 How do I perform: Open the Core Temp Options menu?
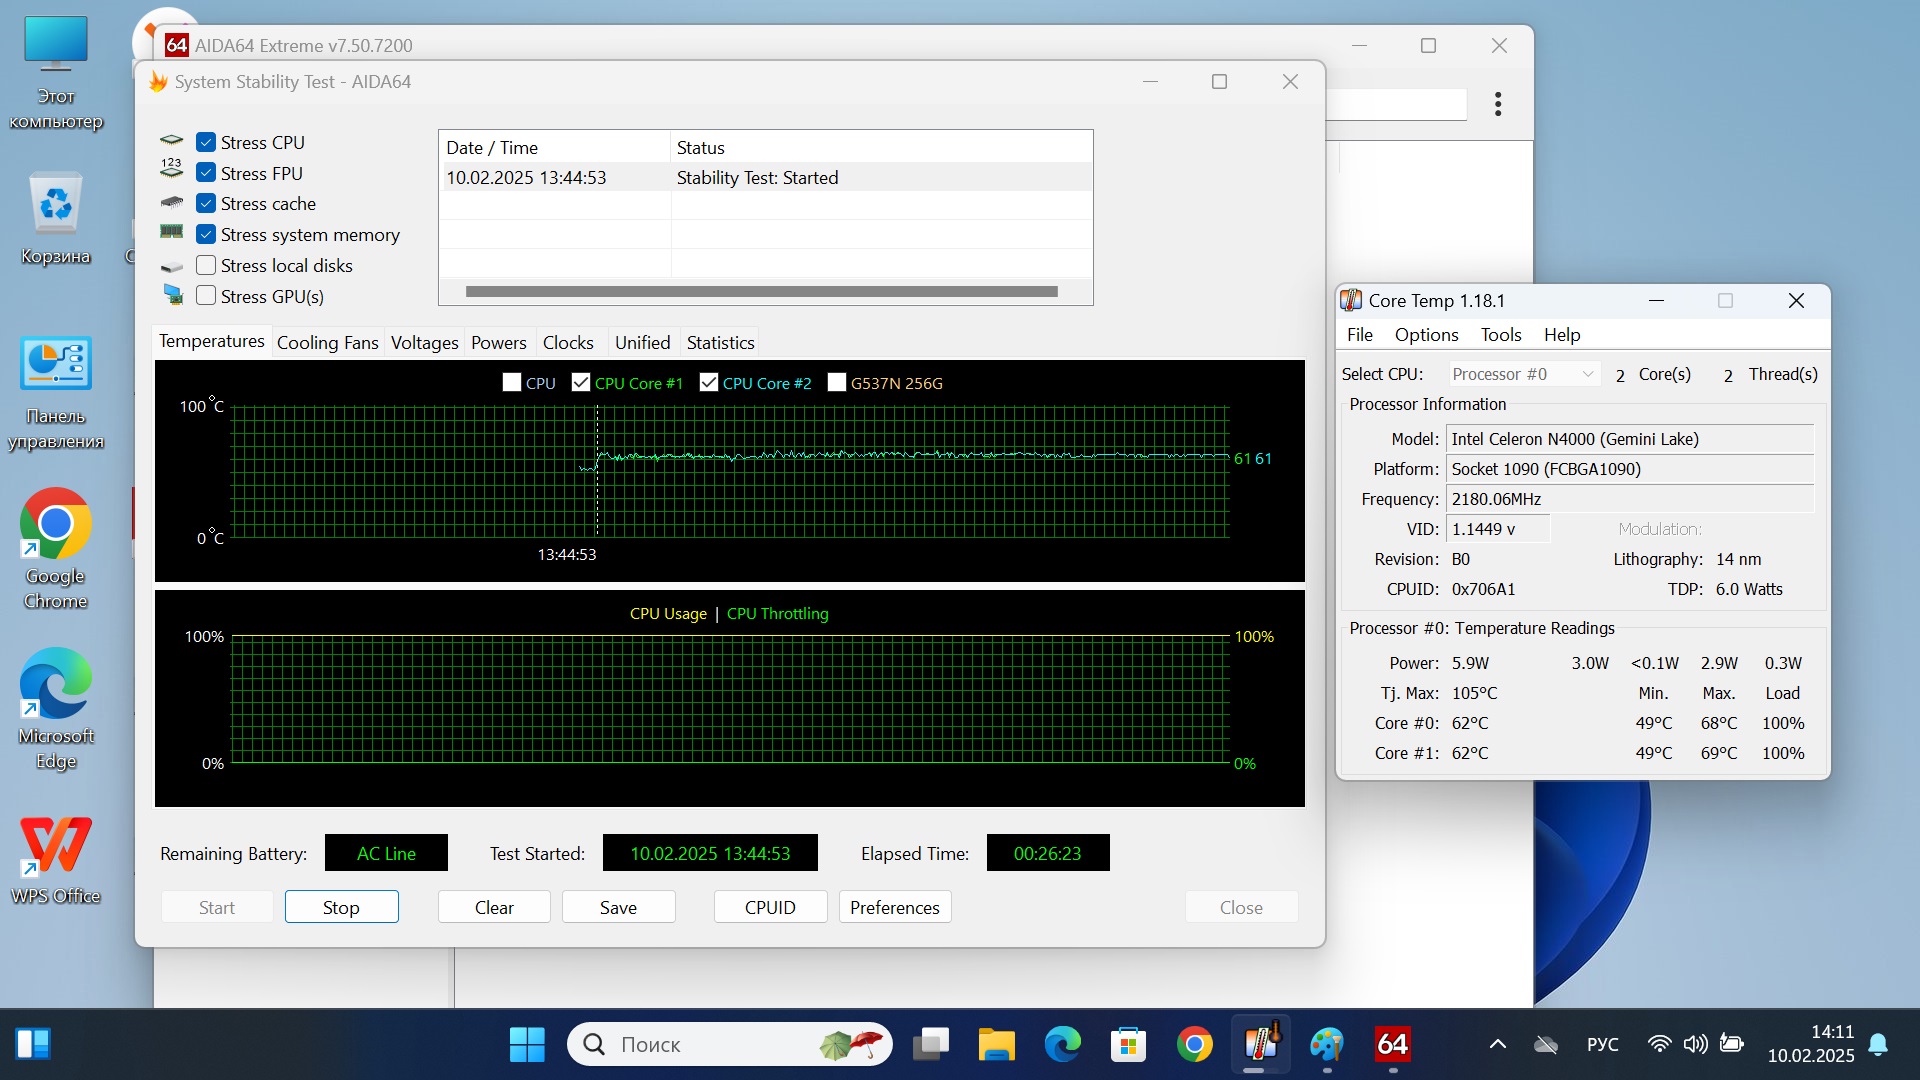pos(1427,334)
